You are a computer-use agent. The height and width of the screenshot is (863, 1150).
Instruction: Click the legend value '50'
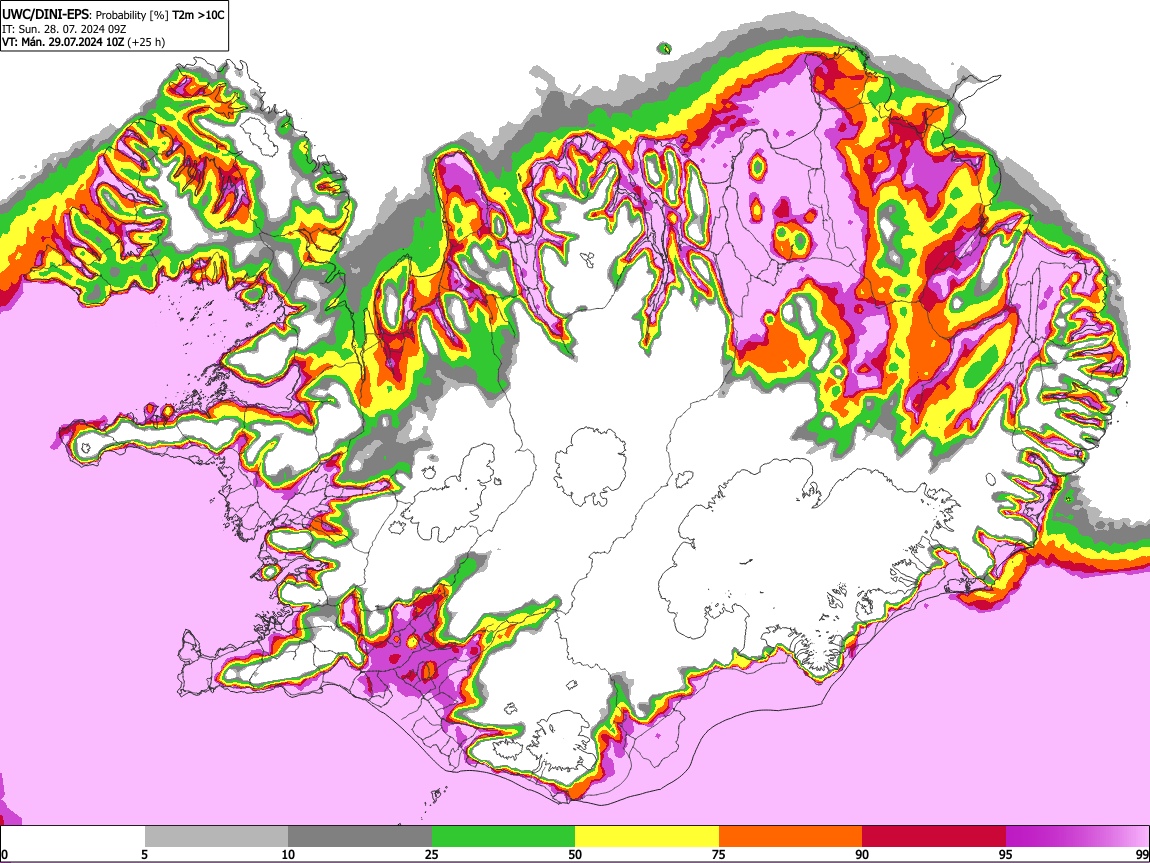575,855
